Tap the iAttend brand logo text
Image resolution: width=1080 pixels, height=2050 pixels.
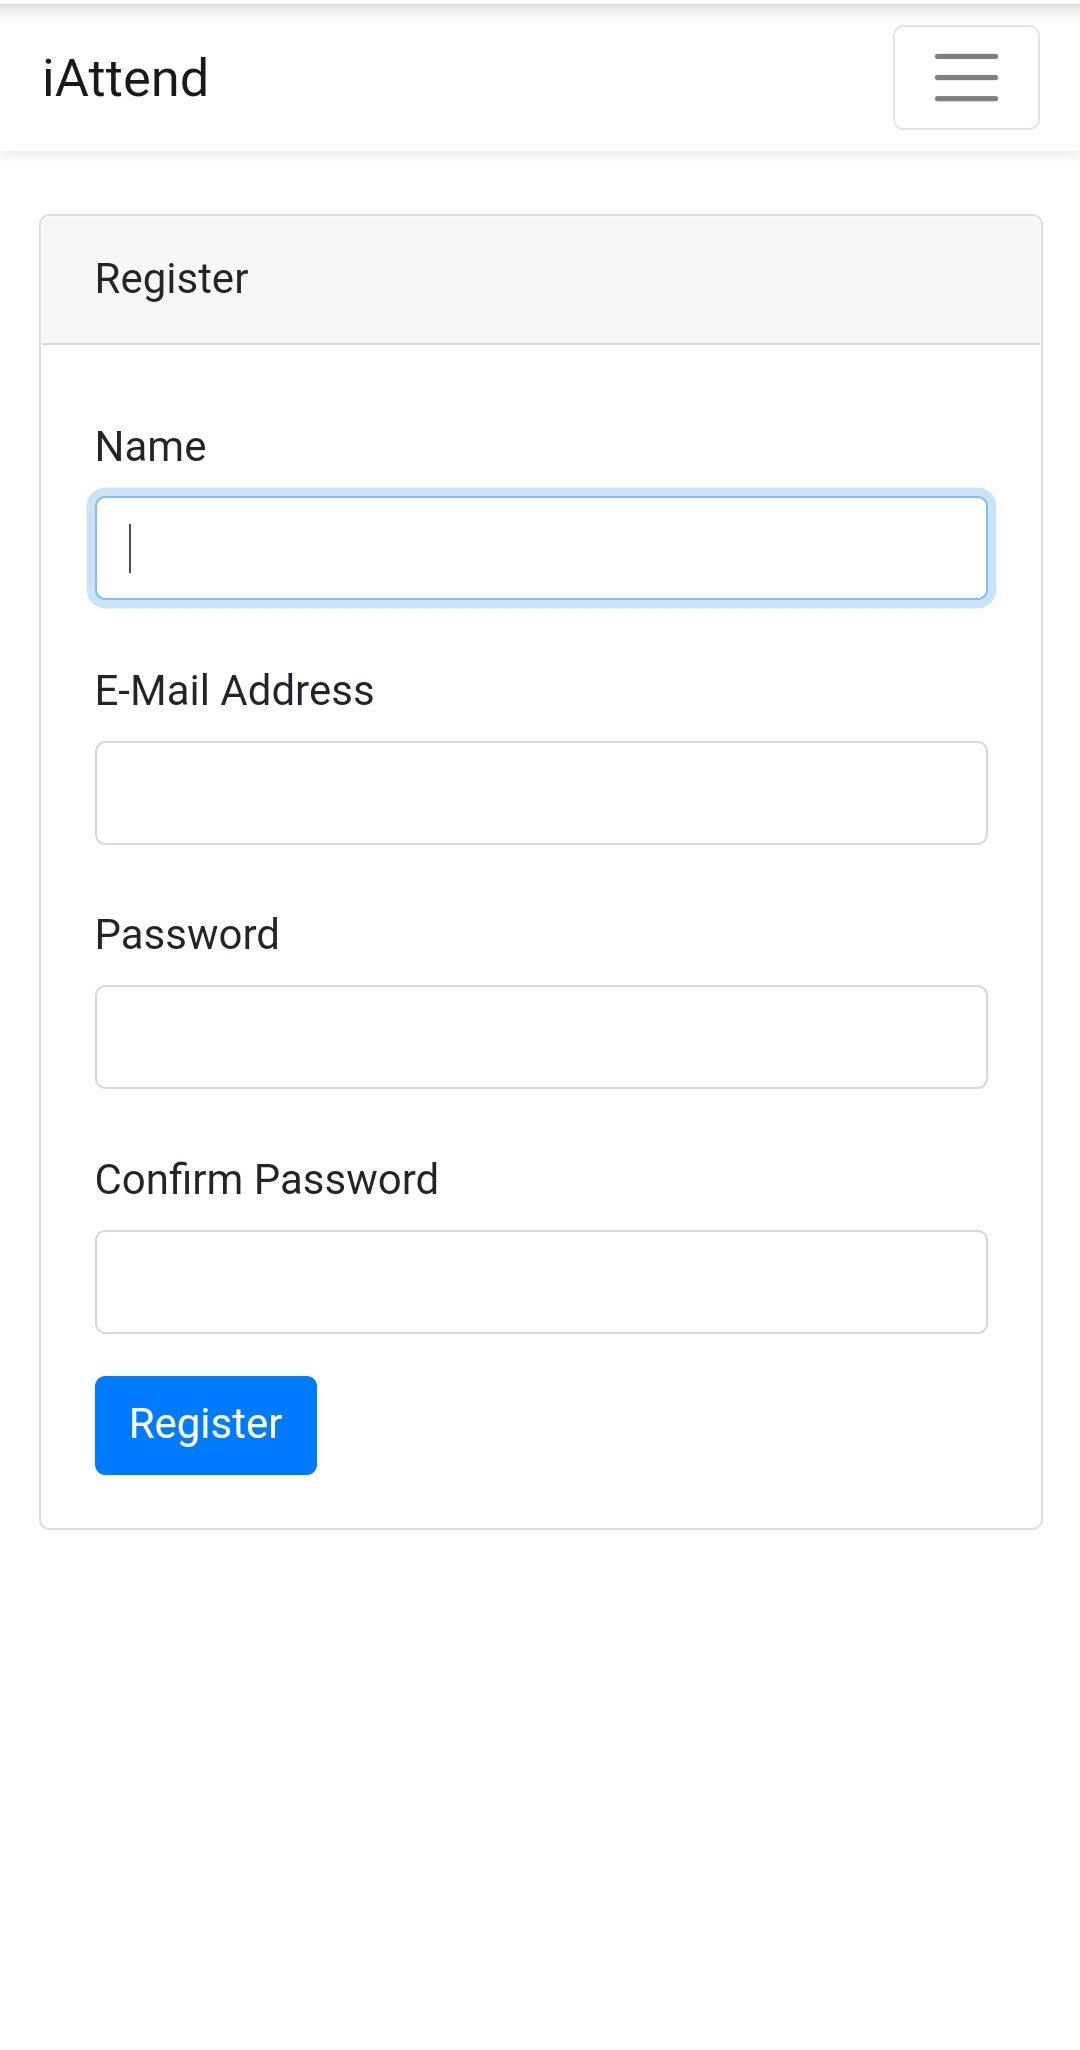(x=126, y=78)
